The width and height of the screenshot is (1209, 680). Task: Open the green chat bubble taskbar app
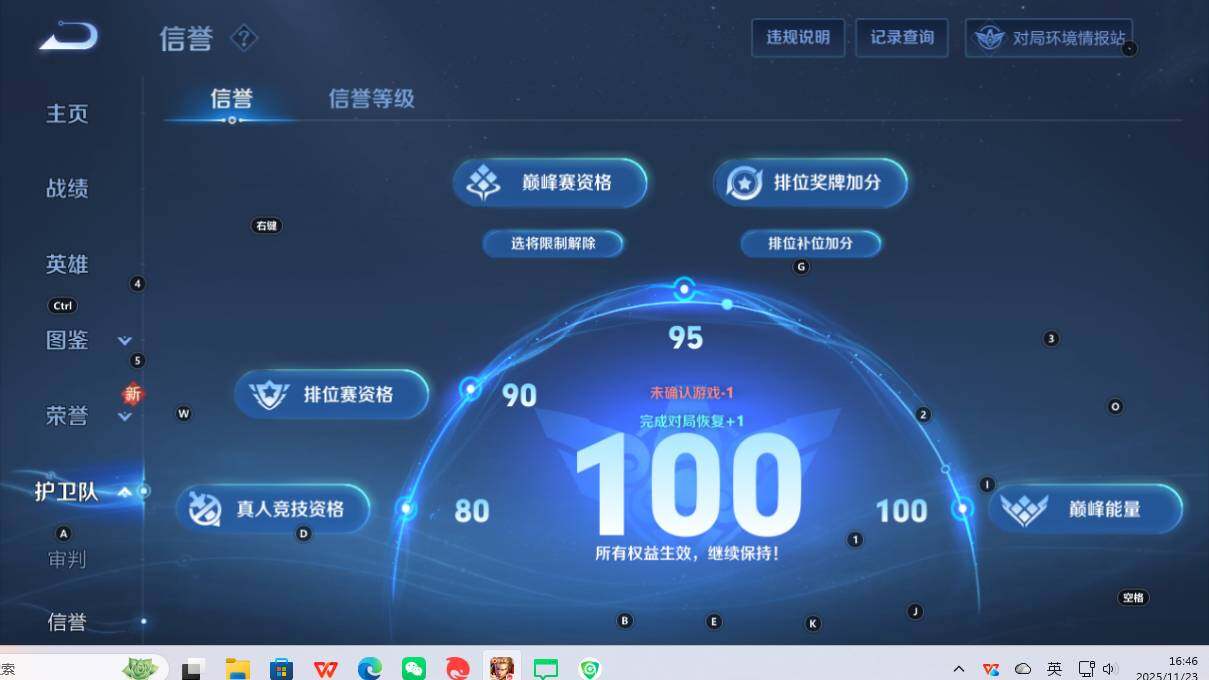[x=546, y=669]
